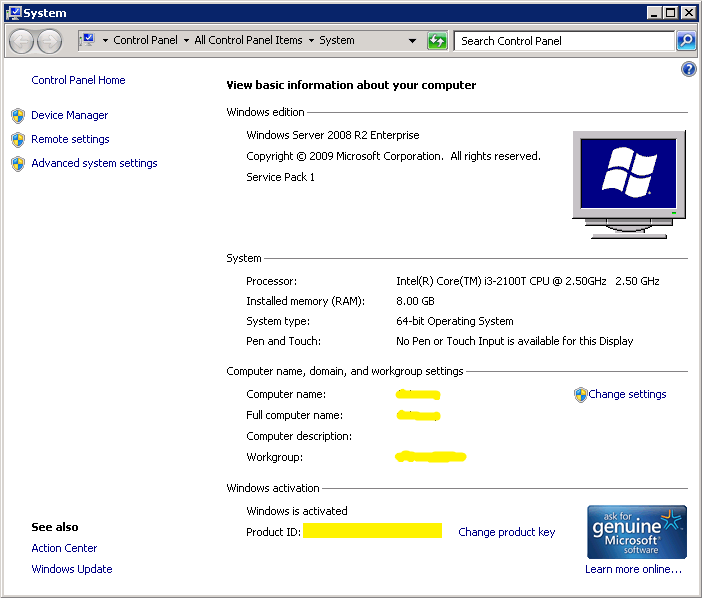This screenshot has width=702, height=598.
Task: Click the Forward navigation arrow
Action: (49, 41)
